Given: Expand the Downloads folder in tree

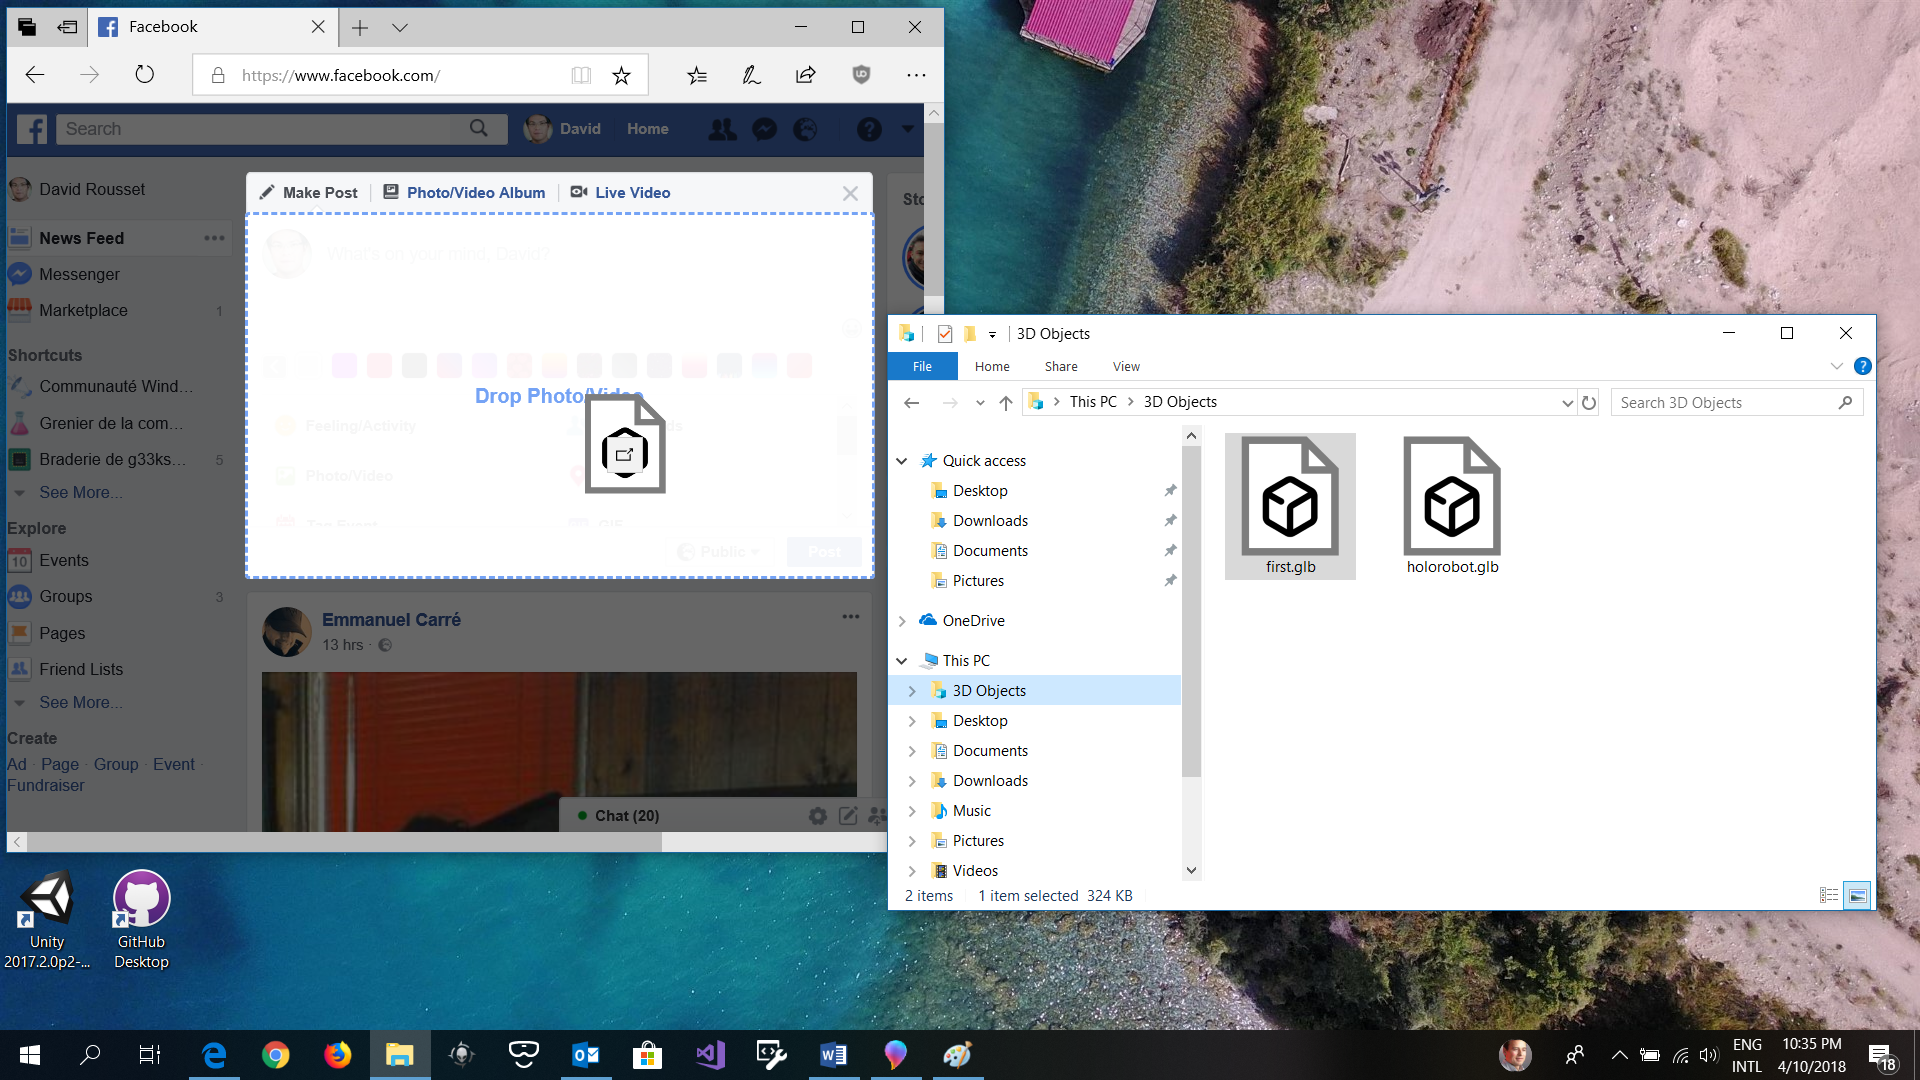Looking at the screenshot, I should (915, 779).
